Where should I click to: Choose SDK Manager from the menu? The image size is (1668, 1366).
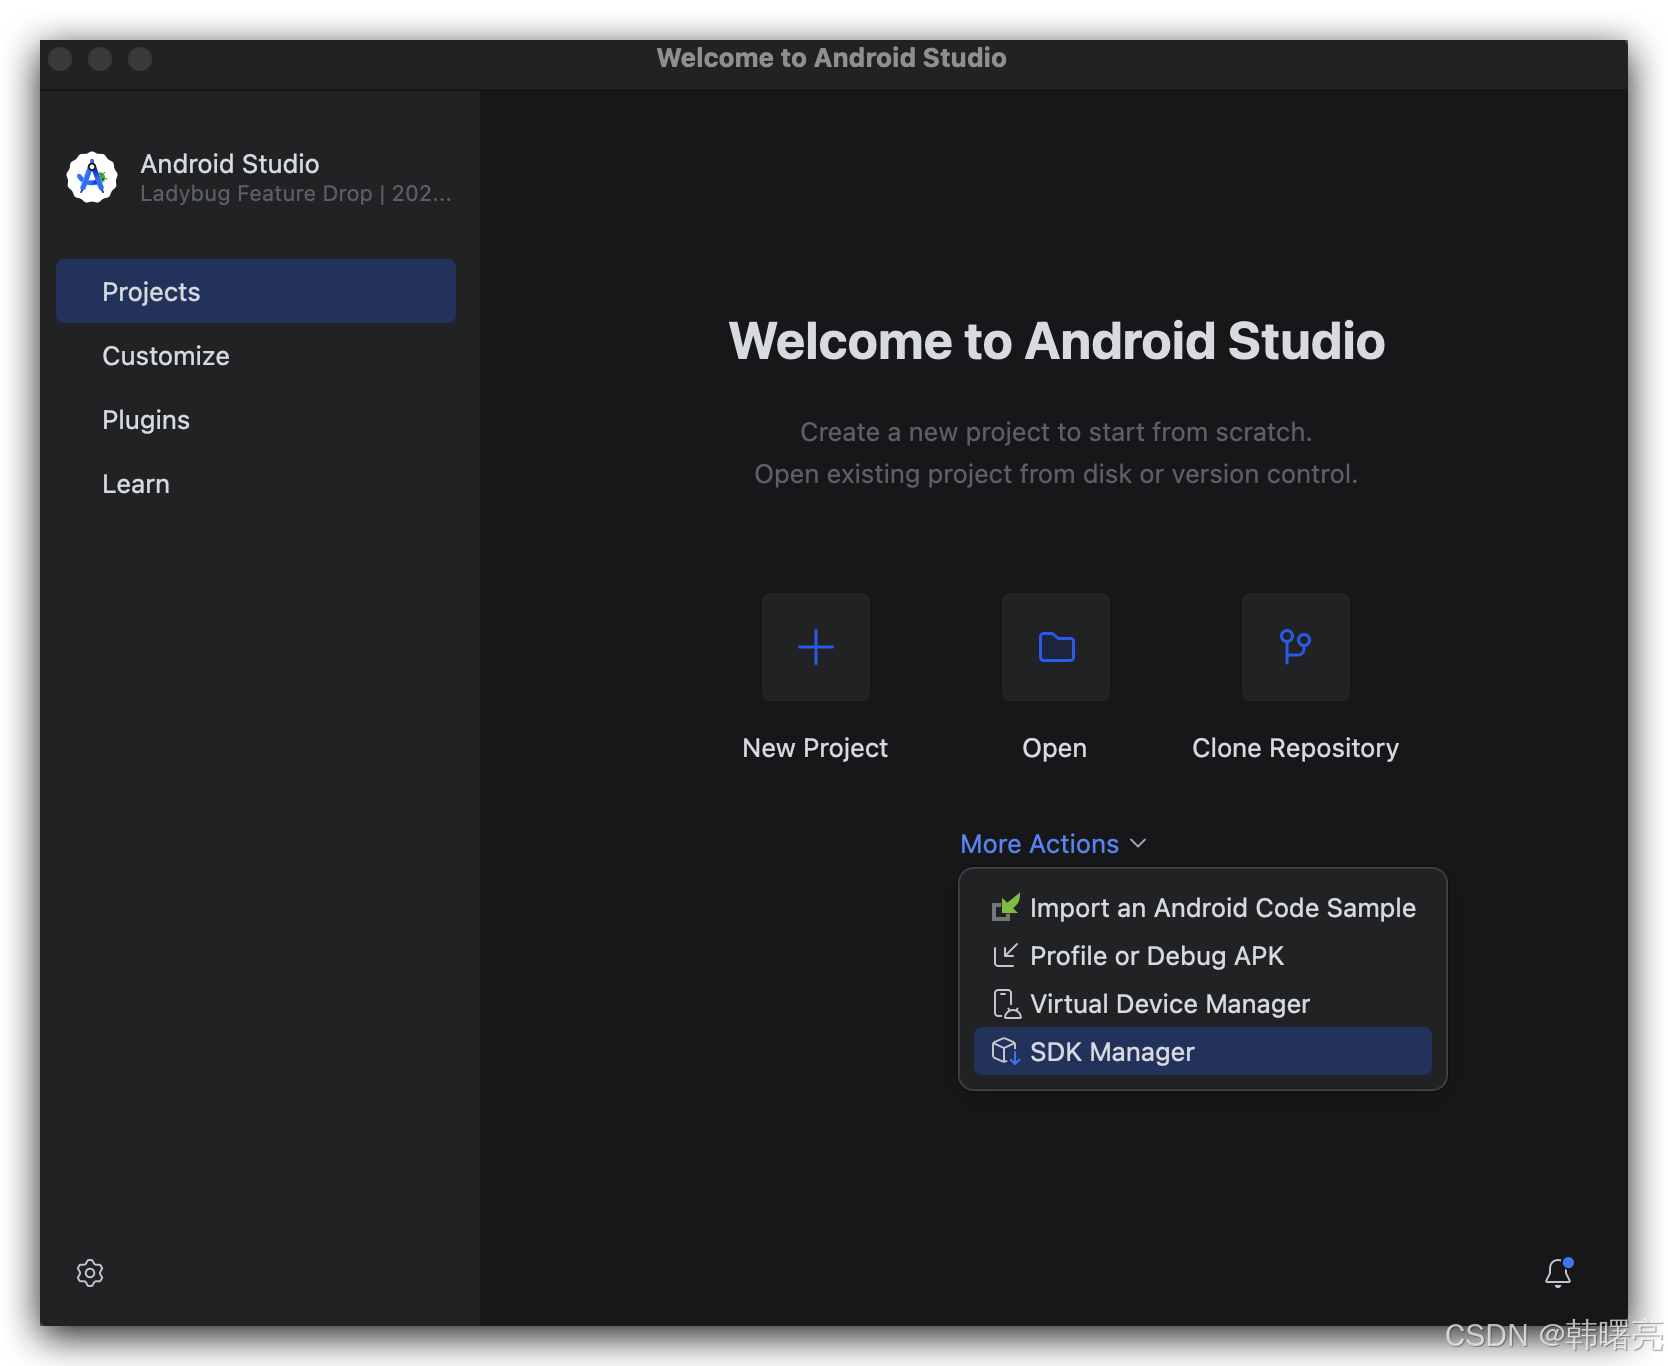tap(1203, 1052)
